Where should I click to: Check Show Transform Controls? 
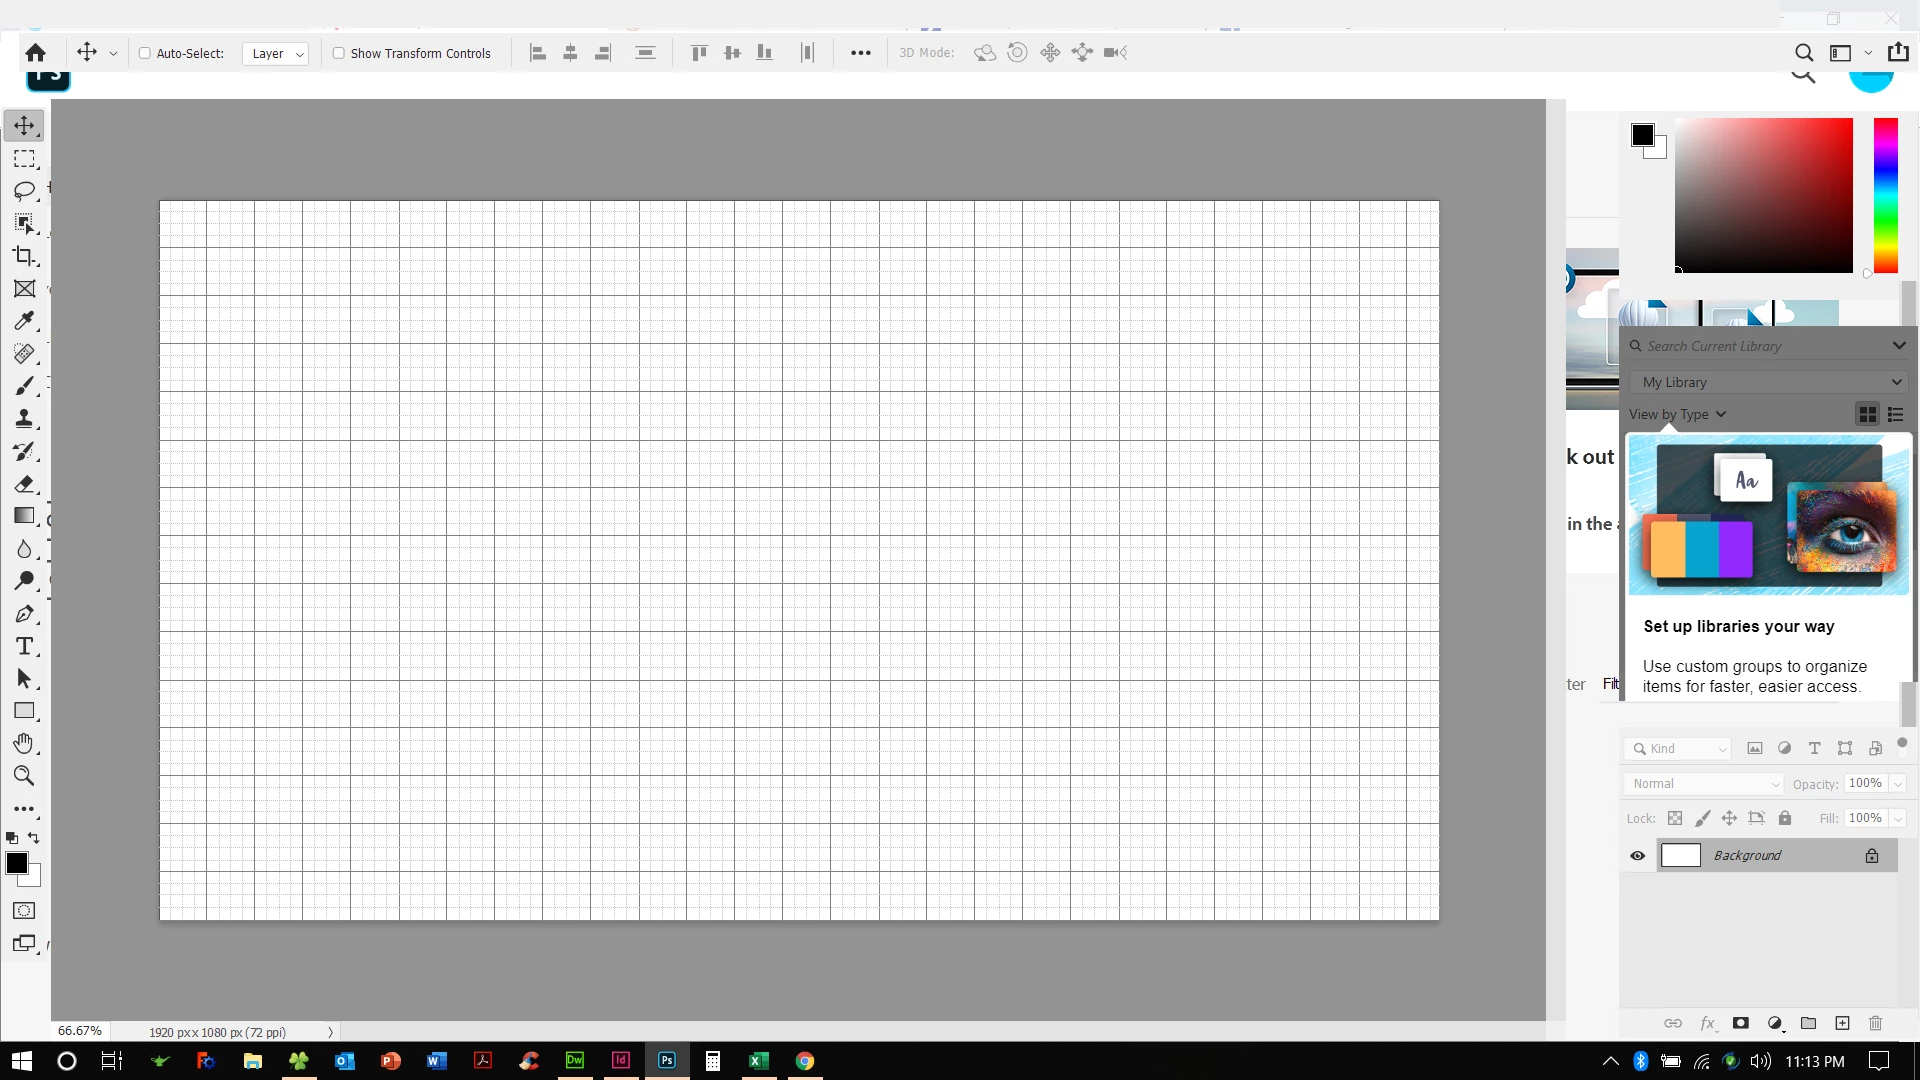[x=339, y=53]
